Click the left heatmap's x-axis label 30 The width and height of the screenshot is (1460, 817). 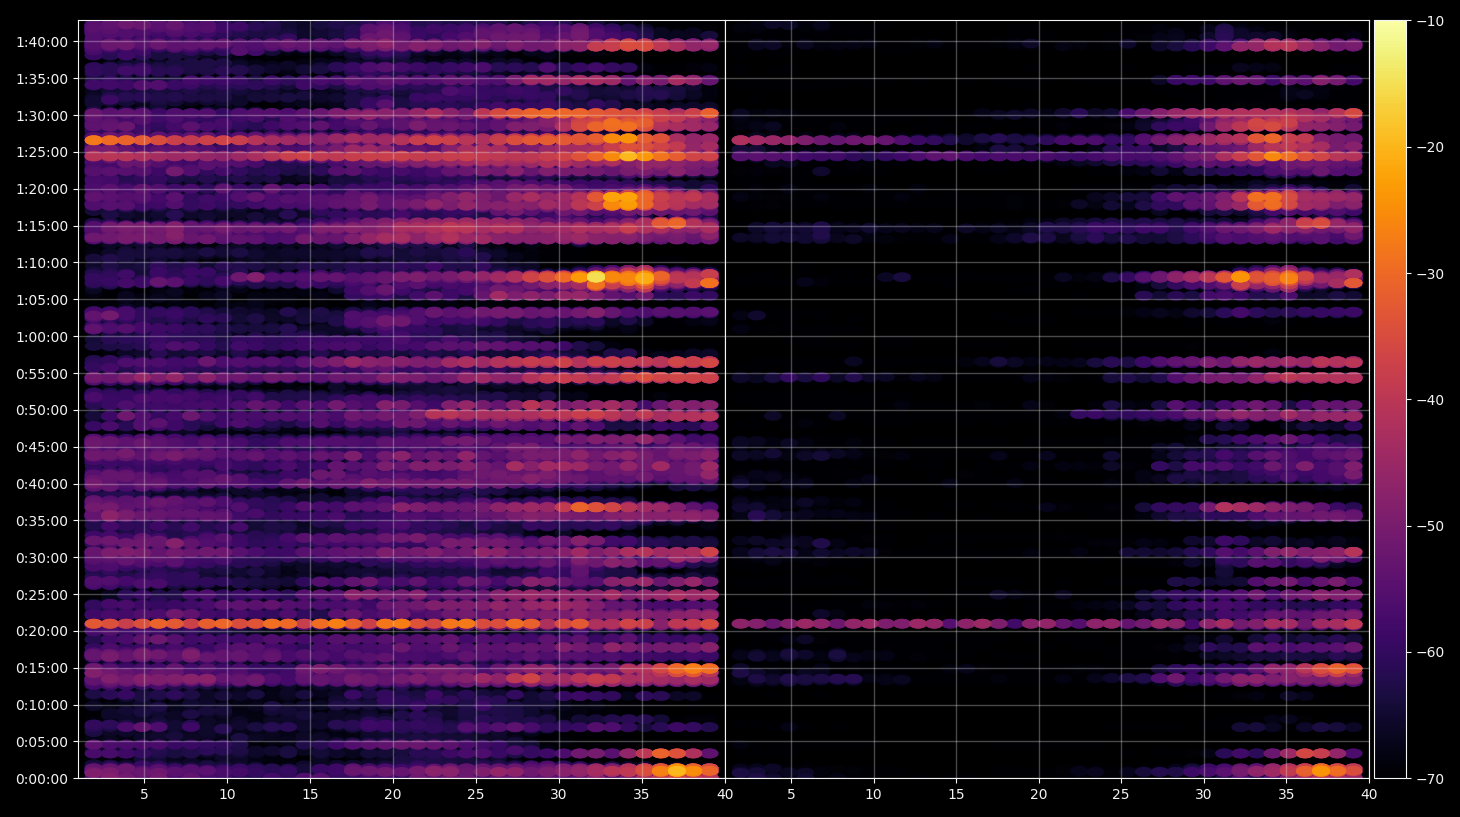pos(558,795)
